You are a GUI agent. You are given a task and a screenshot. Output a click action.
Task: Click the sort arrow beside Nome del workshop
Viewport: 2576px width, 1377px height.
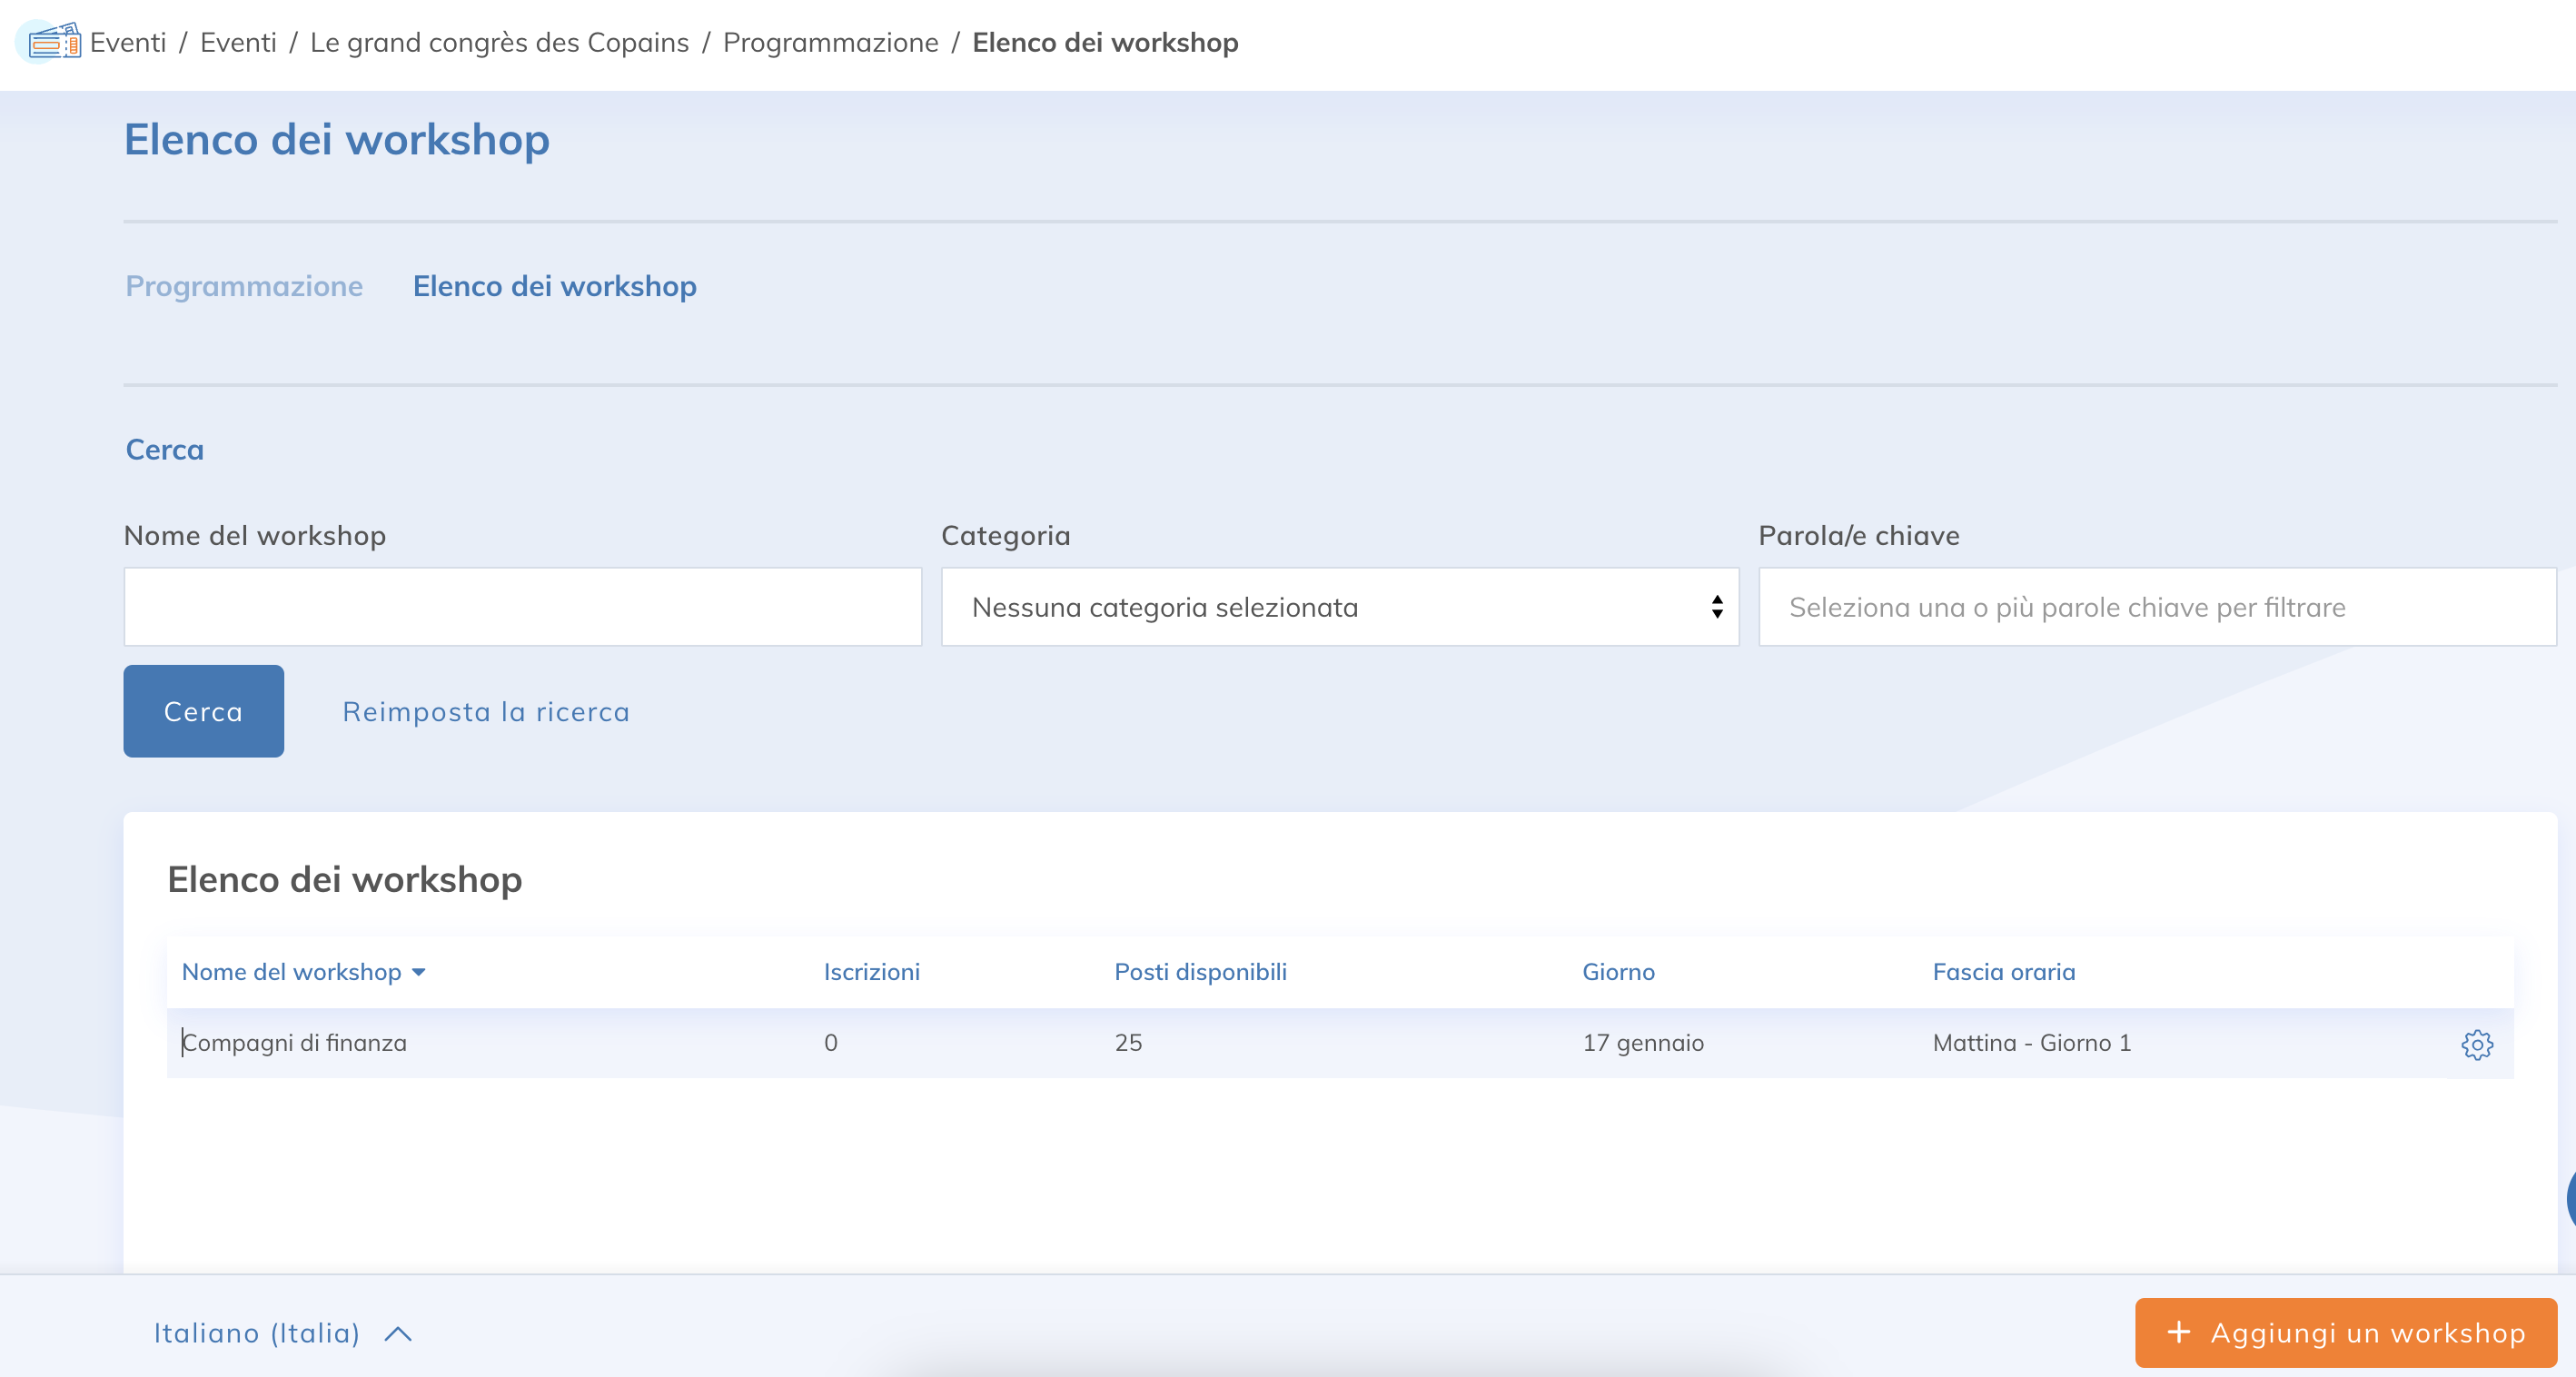click(419, 972)
